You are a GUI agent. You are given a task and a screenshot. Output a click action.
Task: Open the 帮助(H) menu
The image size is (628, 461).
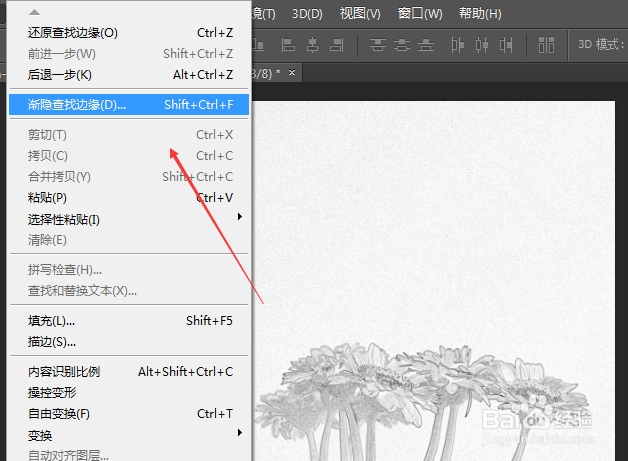coord(480,14)
